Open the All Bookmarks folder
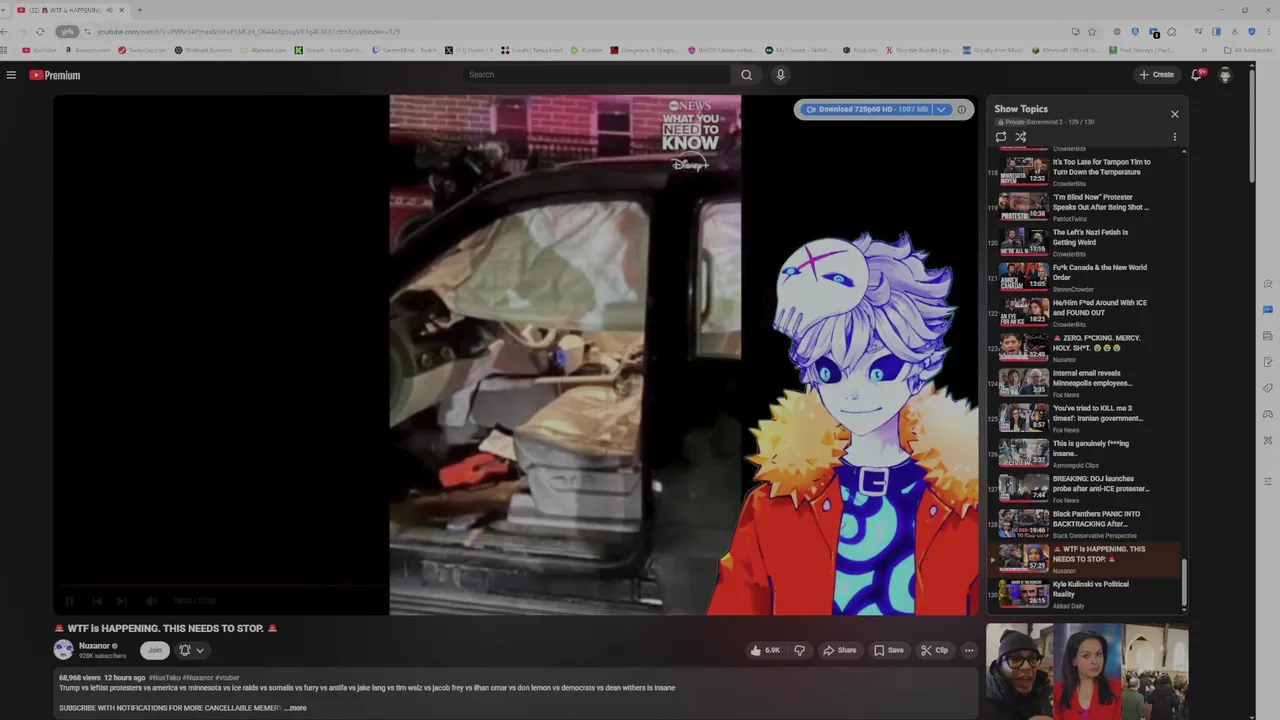Image resolution: width=1280 pixels, height=720 pixels. [1247, 50]
